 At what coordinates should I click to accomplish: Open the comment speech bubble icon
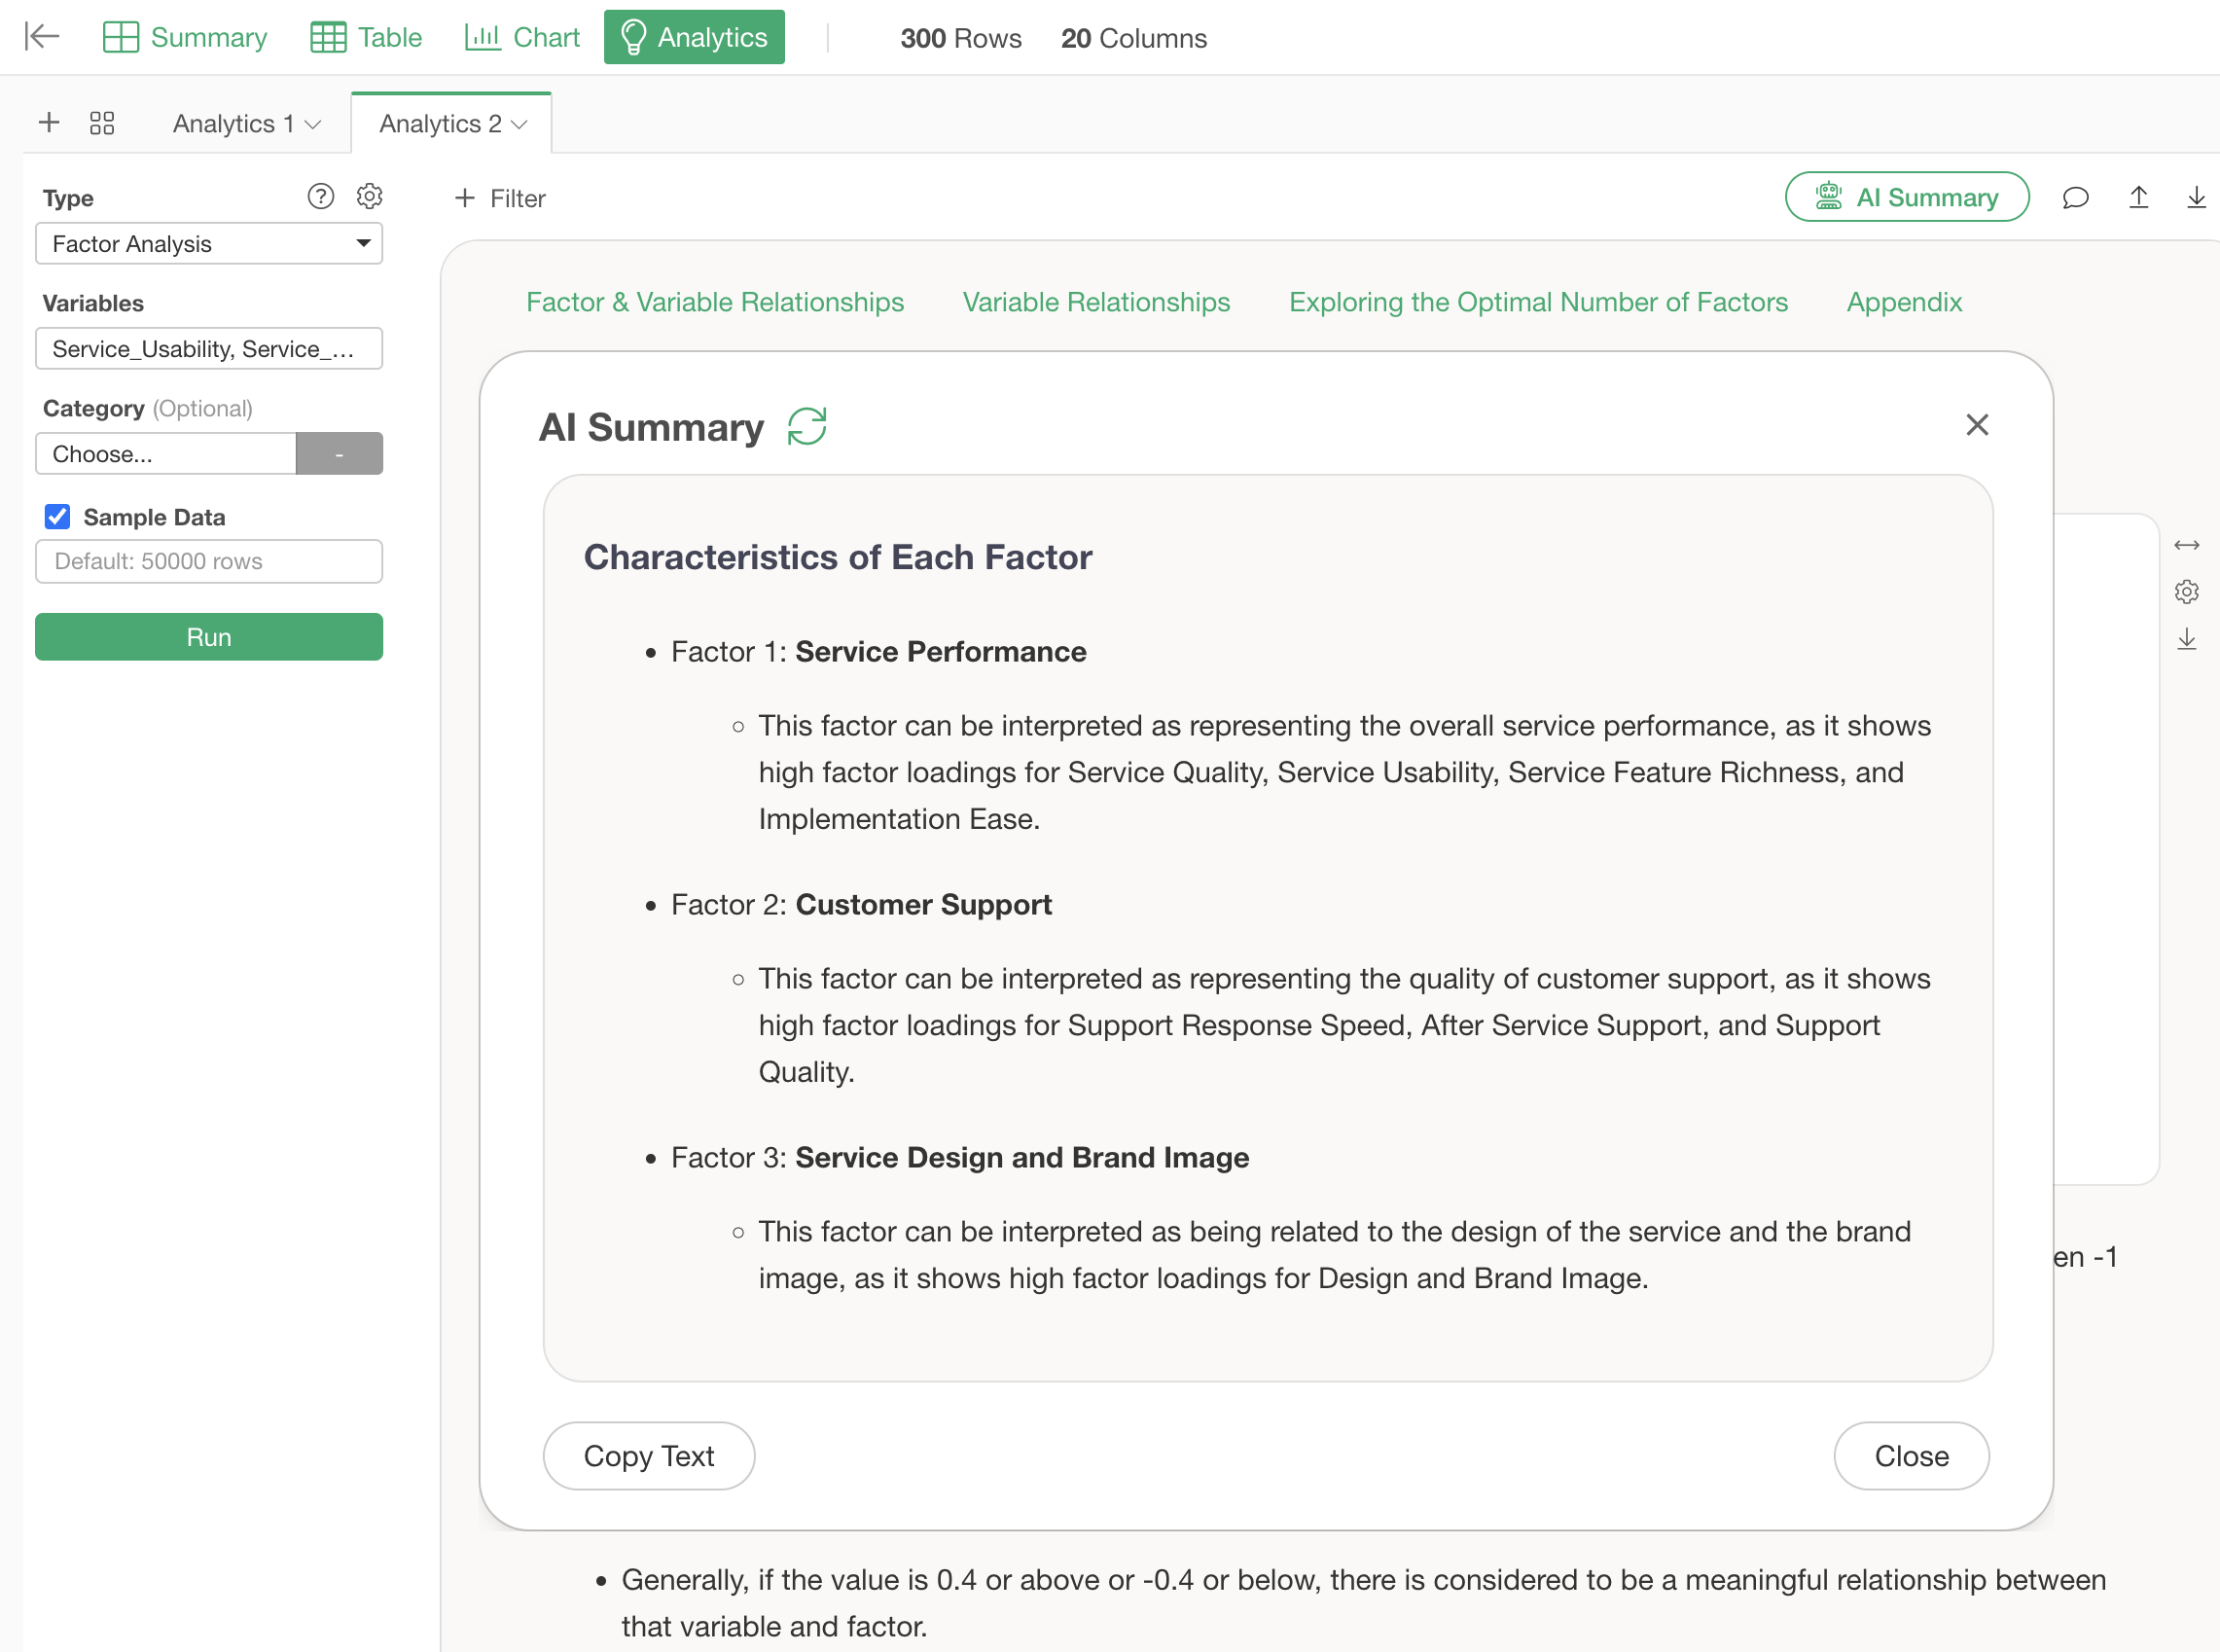pos(2075,198)
